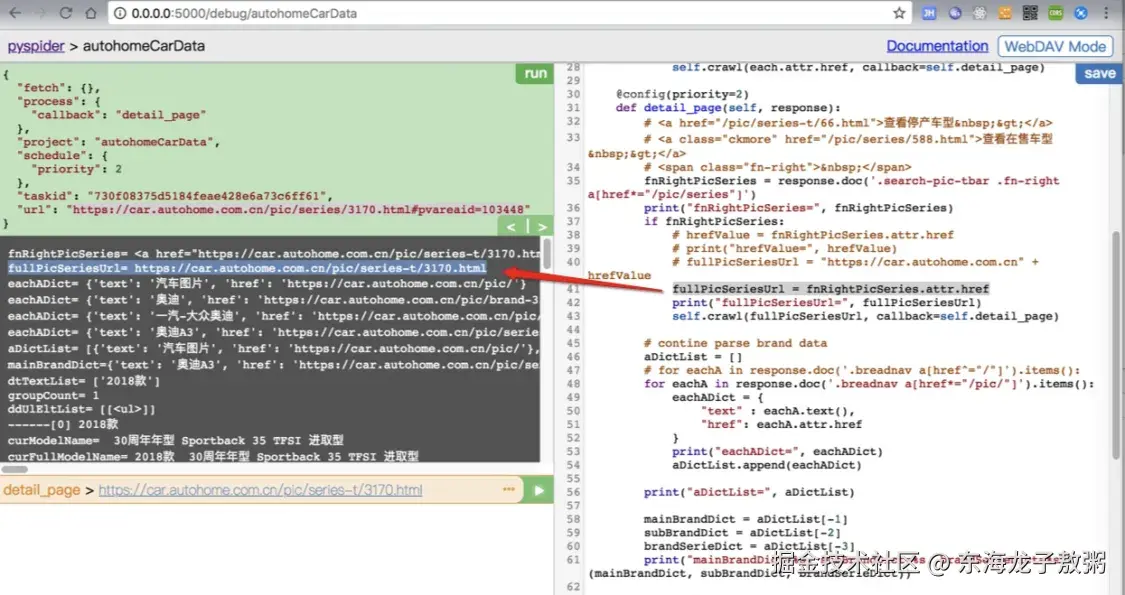Image resolution: width=1125 pixels, height=595 pixels.
Task: Click "callback": "detail_page" in task JSON
Action: coord(118,115)
